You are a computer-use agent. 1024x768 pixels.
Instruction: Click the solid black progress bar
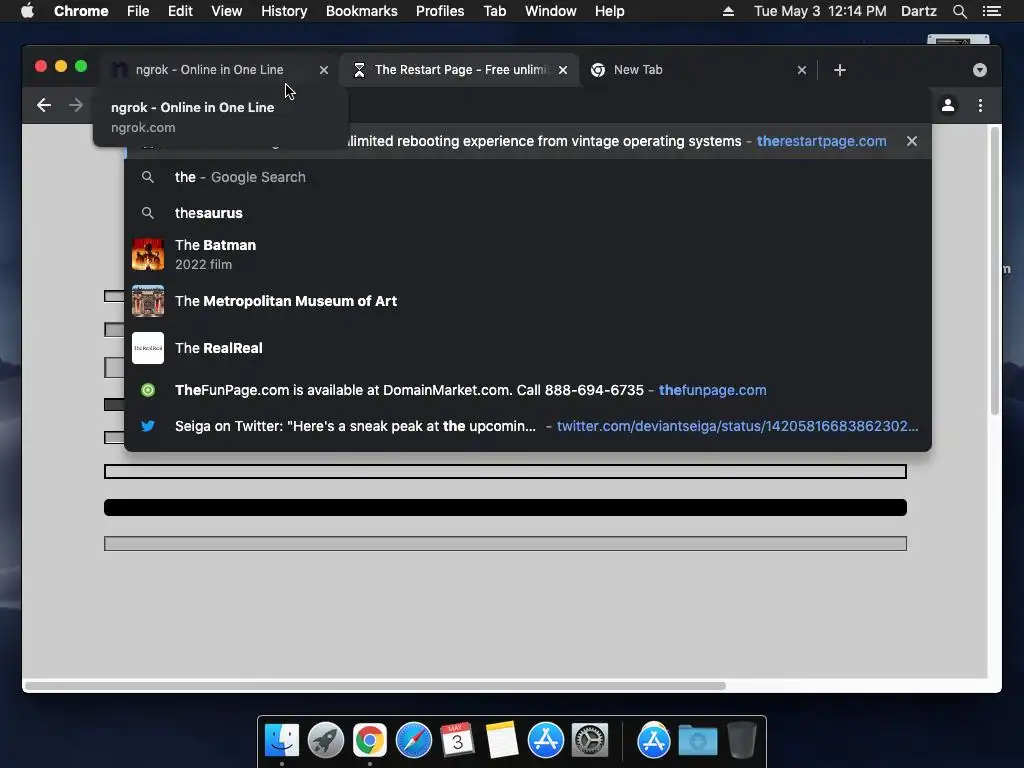pos(505,507)
